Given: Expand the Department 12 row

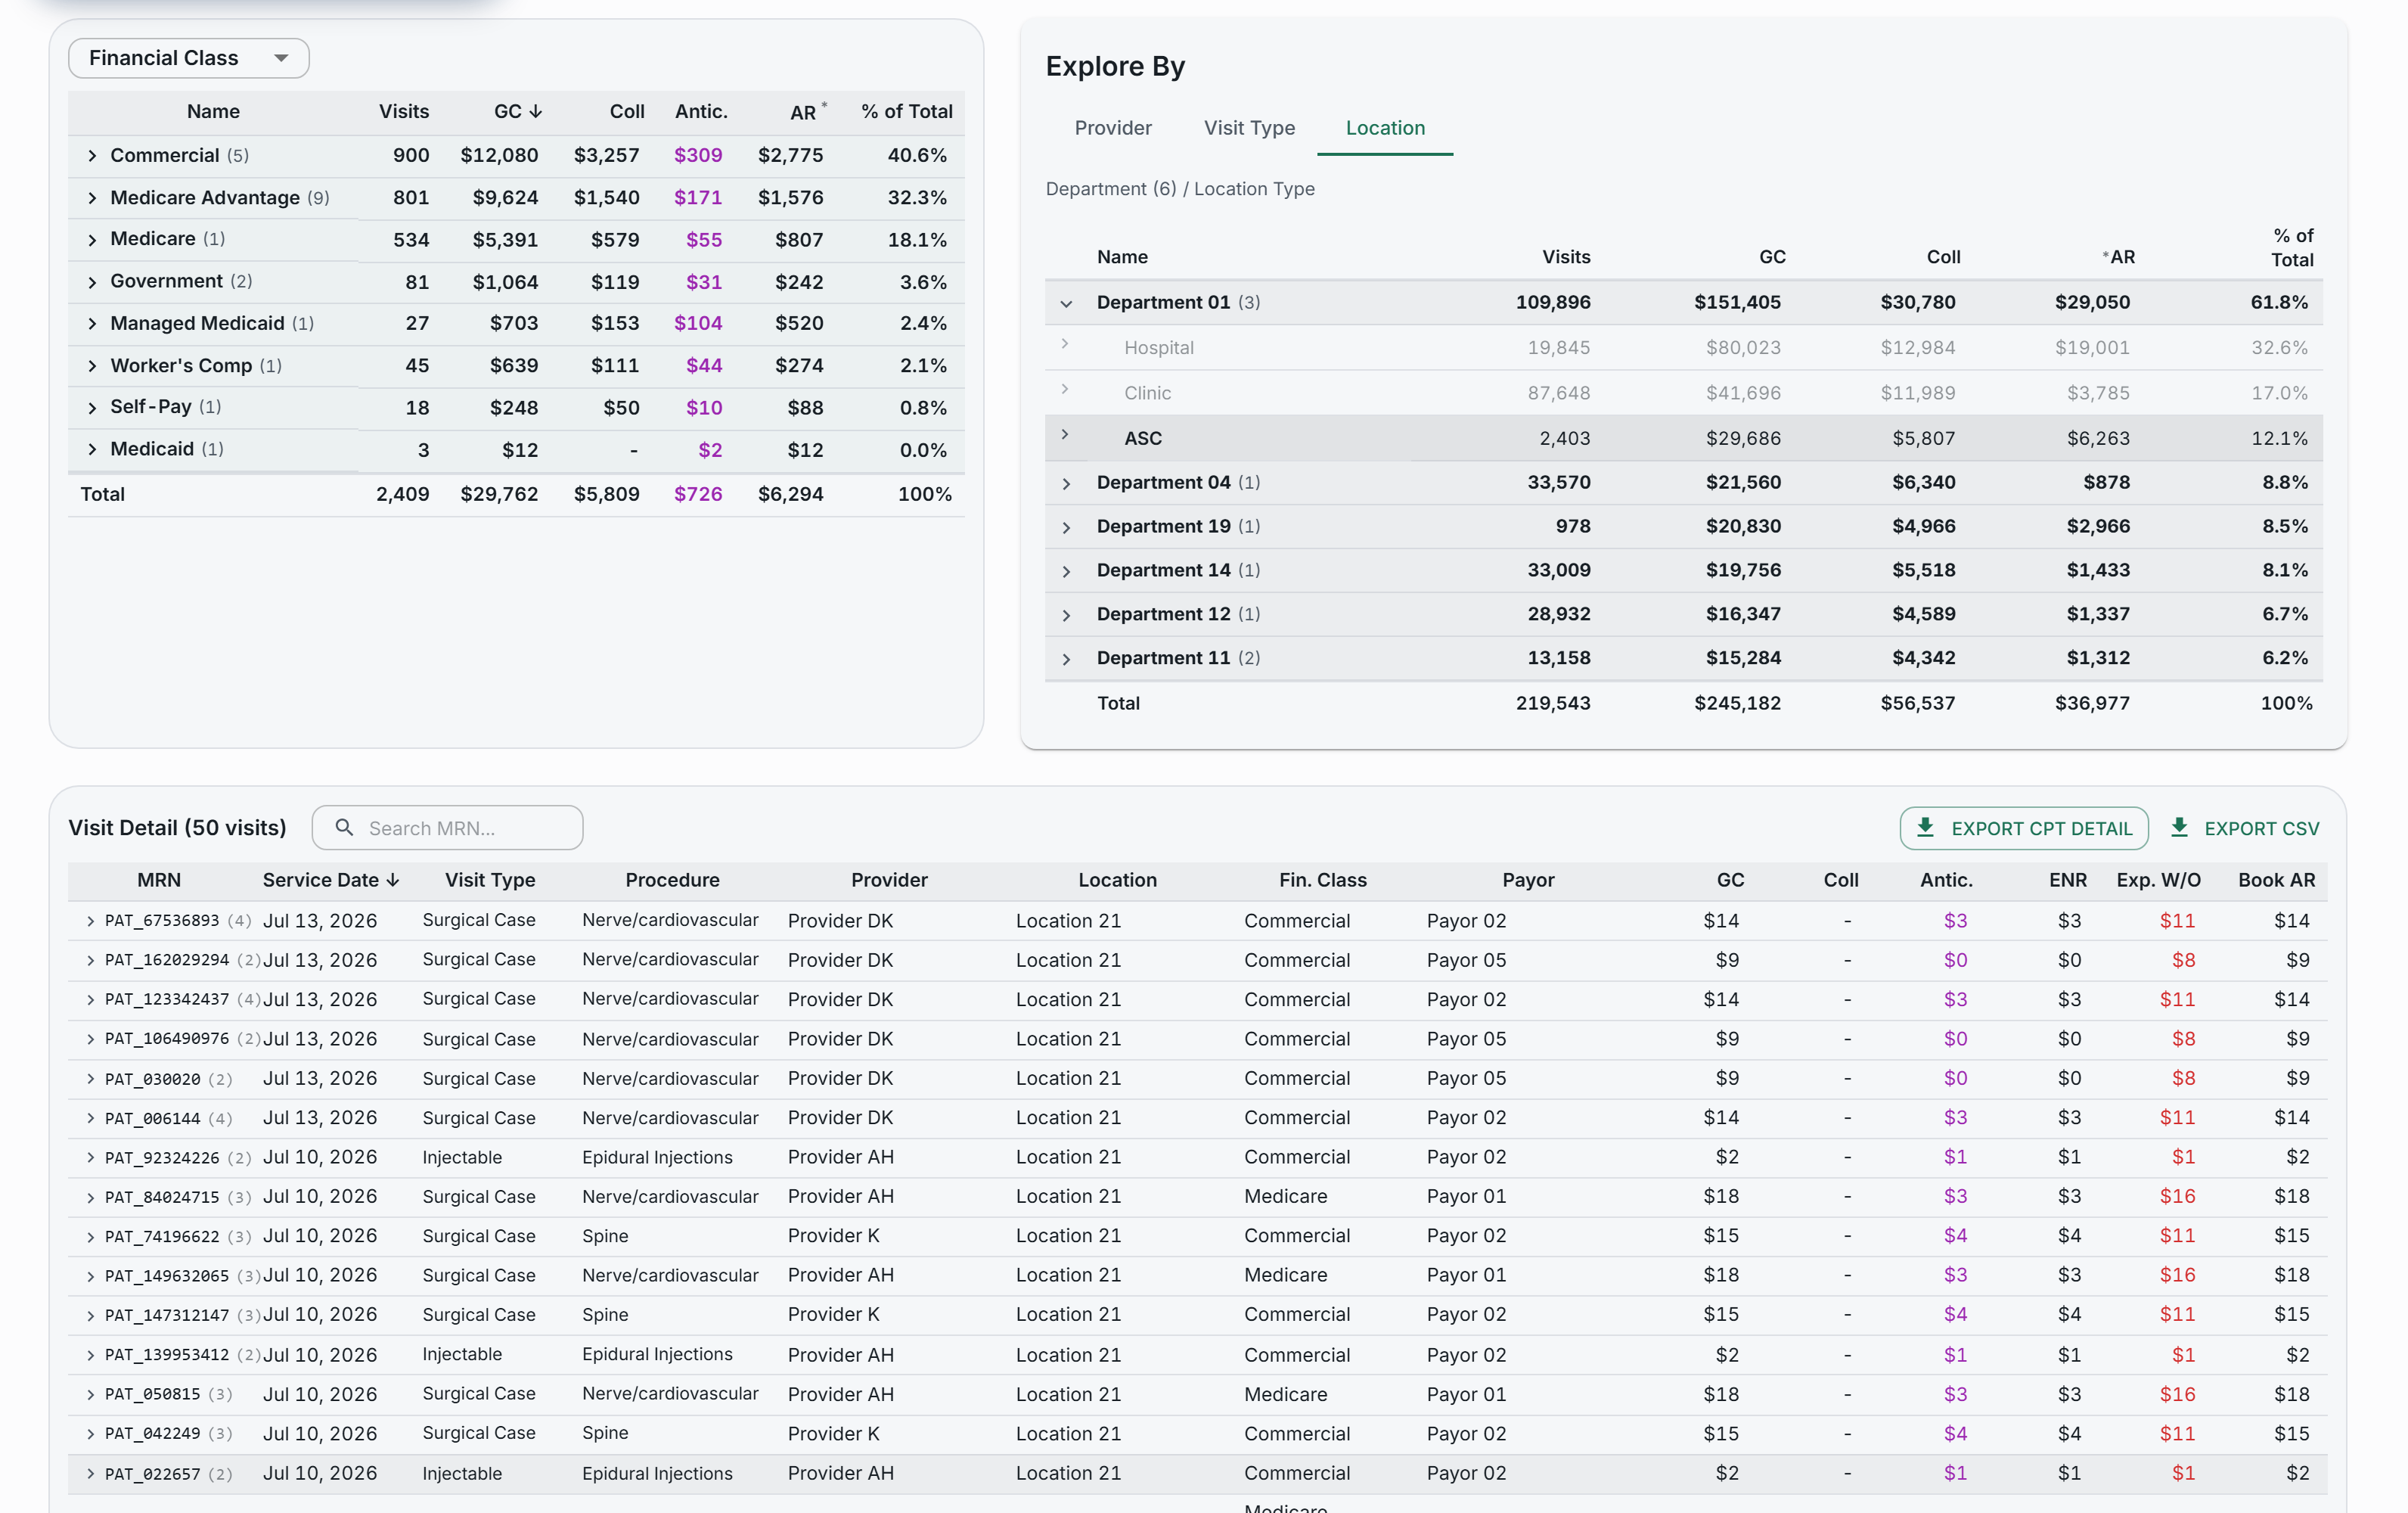Looking at the screenshot, I should (x=1066, y=615).
